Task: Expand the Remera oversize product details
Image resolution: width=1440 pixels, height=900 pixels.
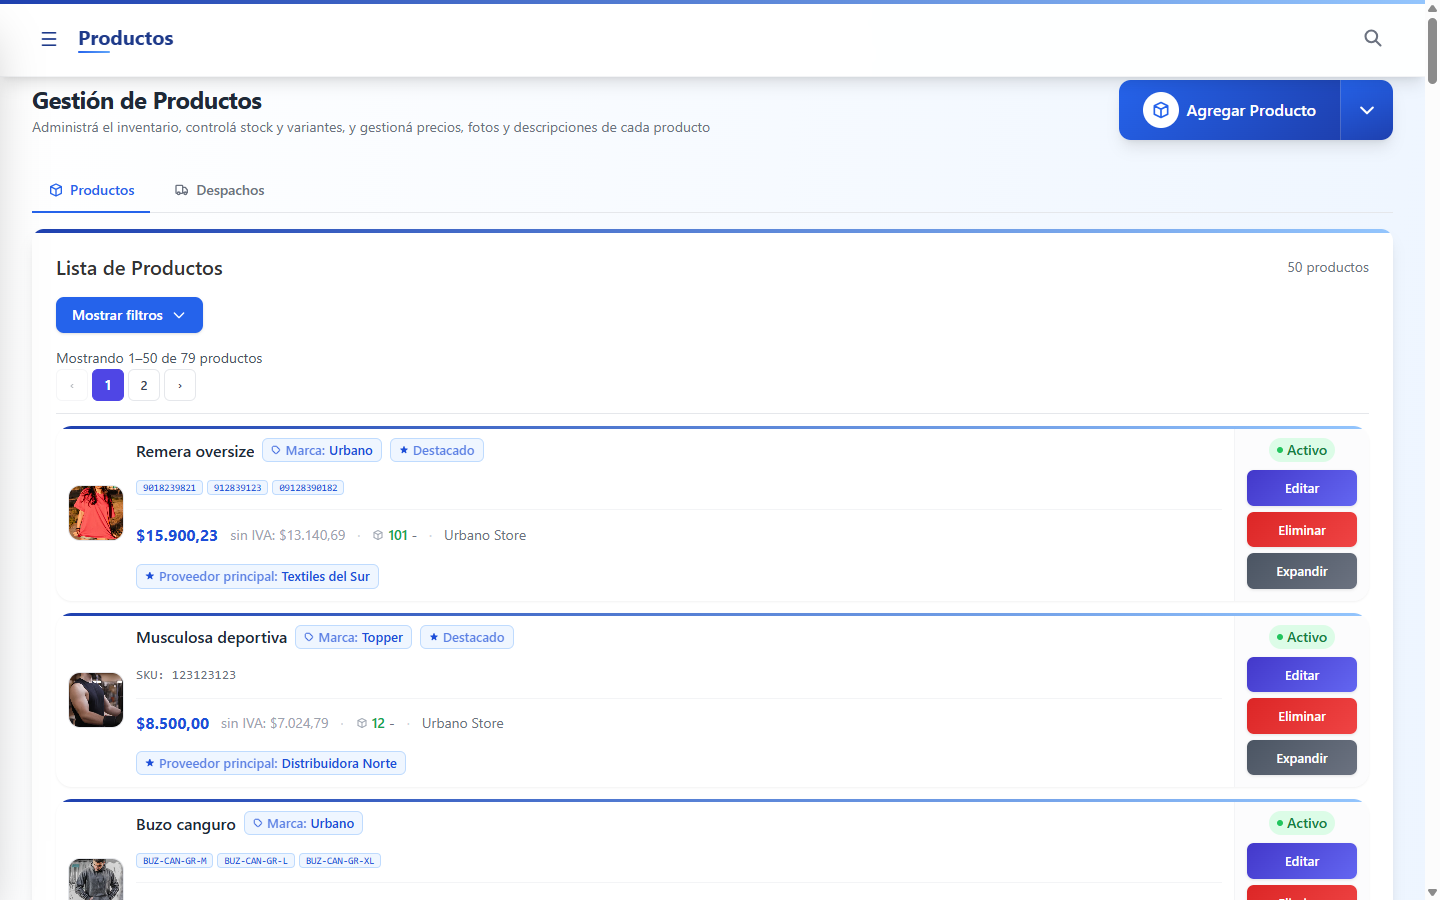Action: [1302, 571]
